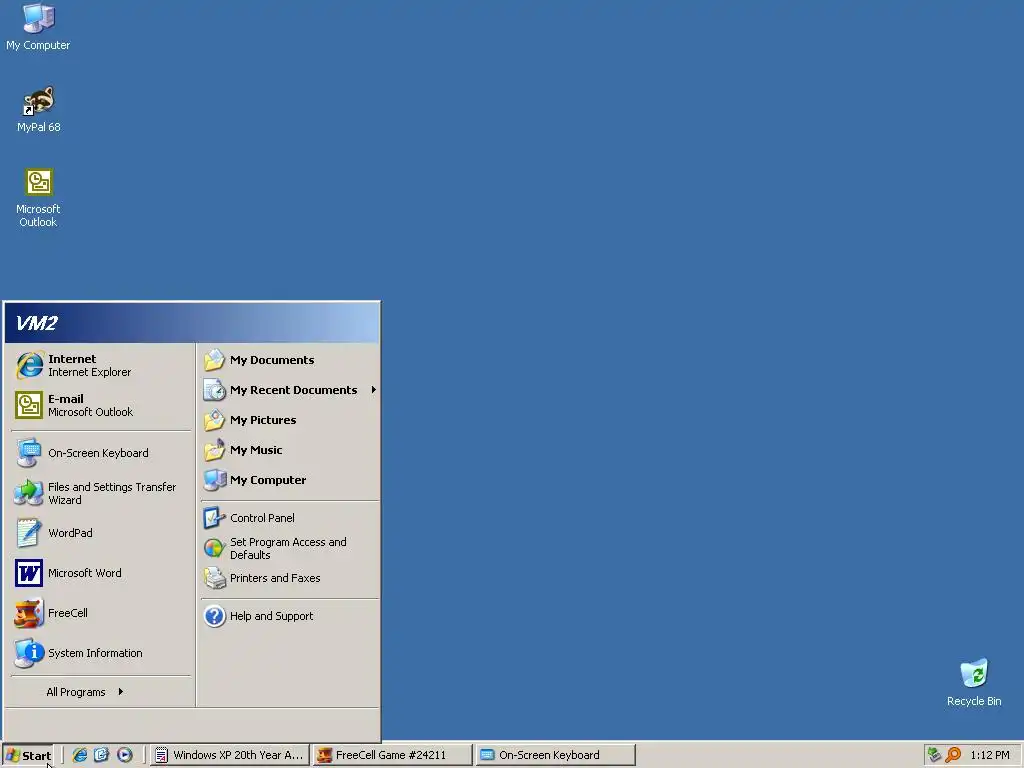Screen dimensions: 1024x768
Task: Switch to Windows XP 20th Year taskbar window
Action: pyautogui.click(x=229, y=755)
